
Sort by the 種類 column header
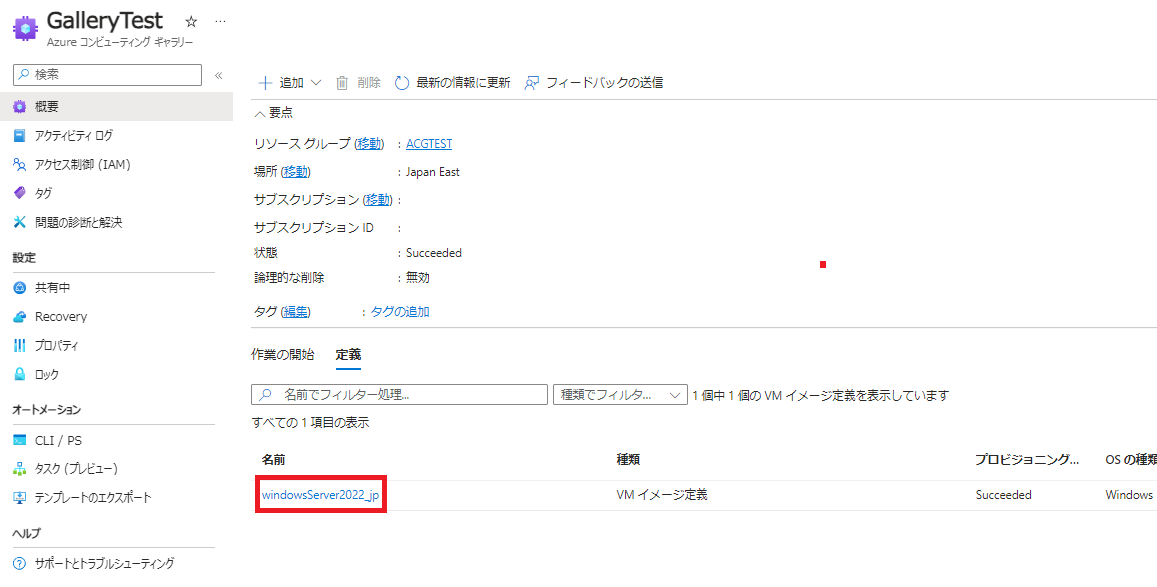click(x=628, y=459)
